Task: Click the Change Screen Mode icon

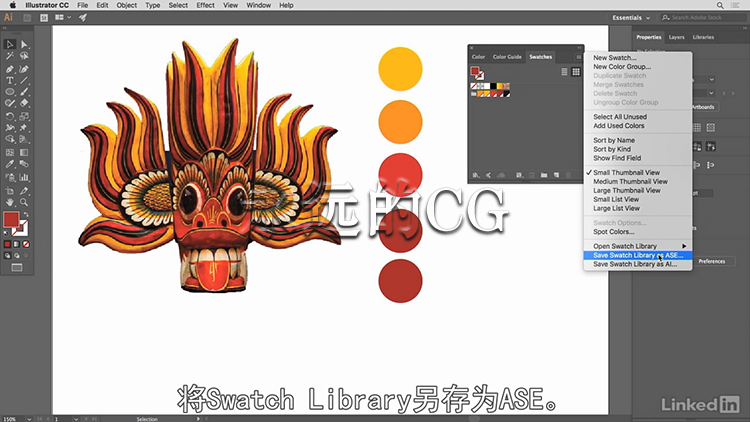Action: tap(17, 267)
